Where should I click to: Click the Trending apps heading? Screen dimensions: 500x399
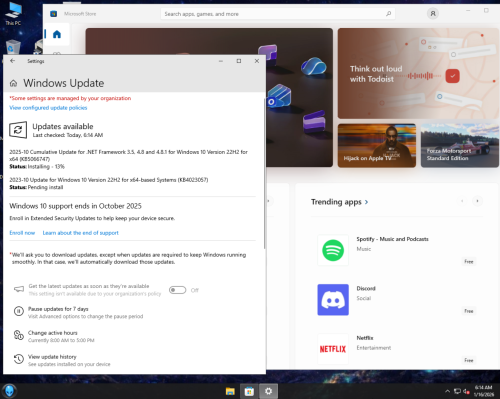coord(336,202)
